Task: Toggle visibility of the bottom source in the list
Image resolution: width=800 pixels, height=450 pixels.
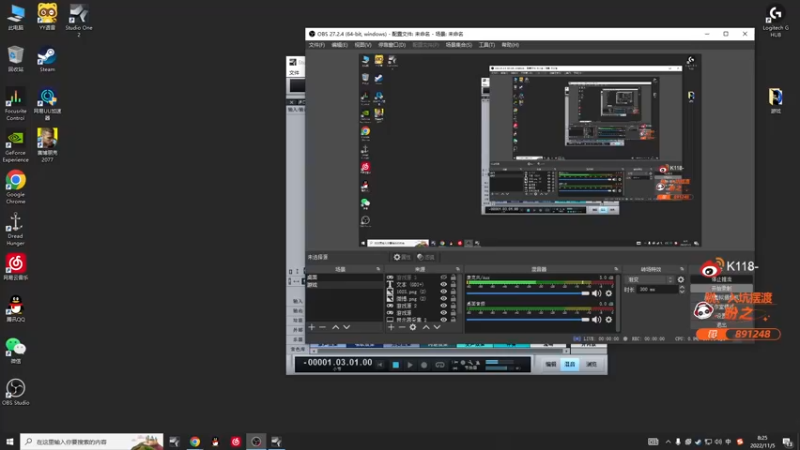Action: (x=443, y=319)
